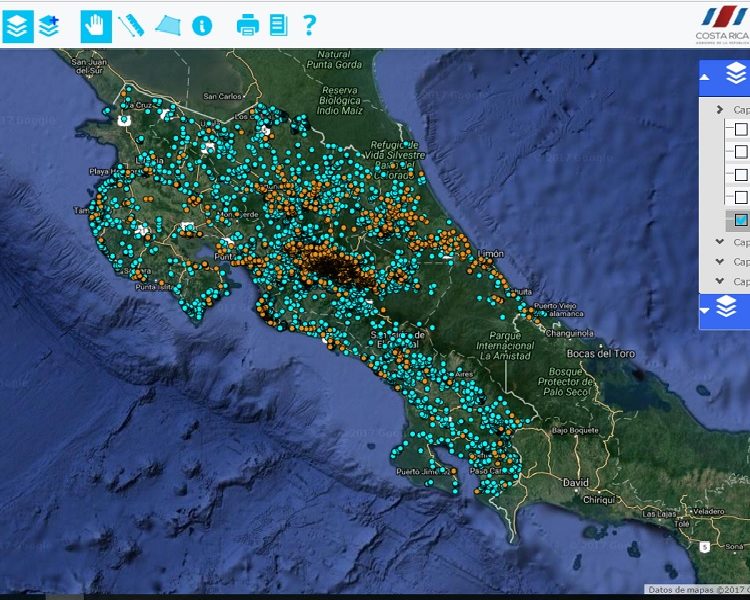
Task: Click the add layer icon with plus
Action: [49, 25]
